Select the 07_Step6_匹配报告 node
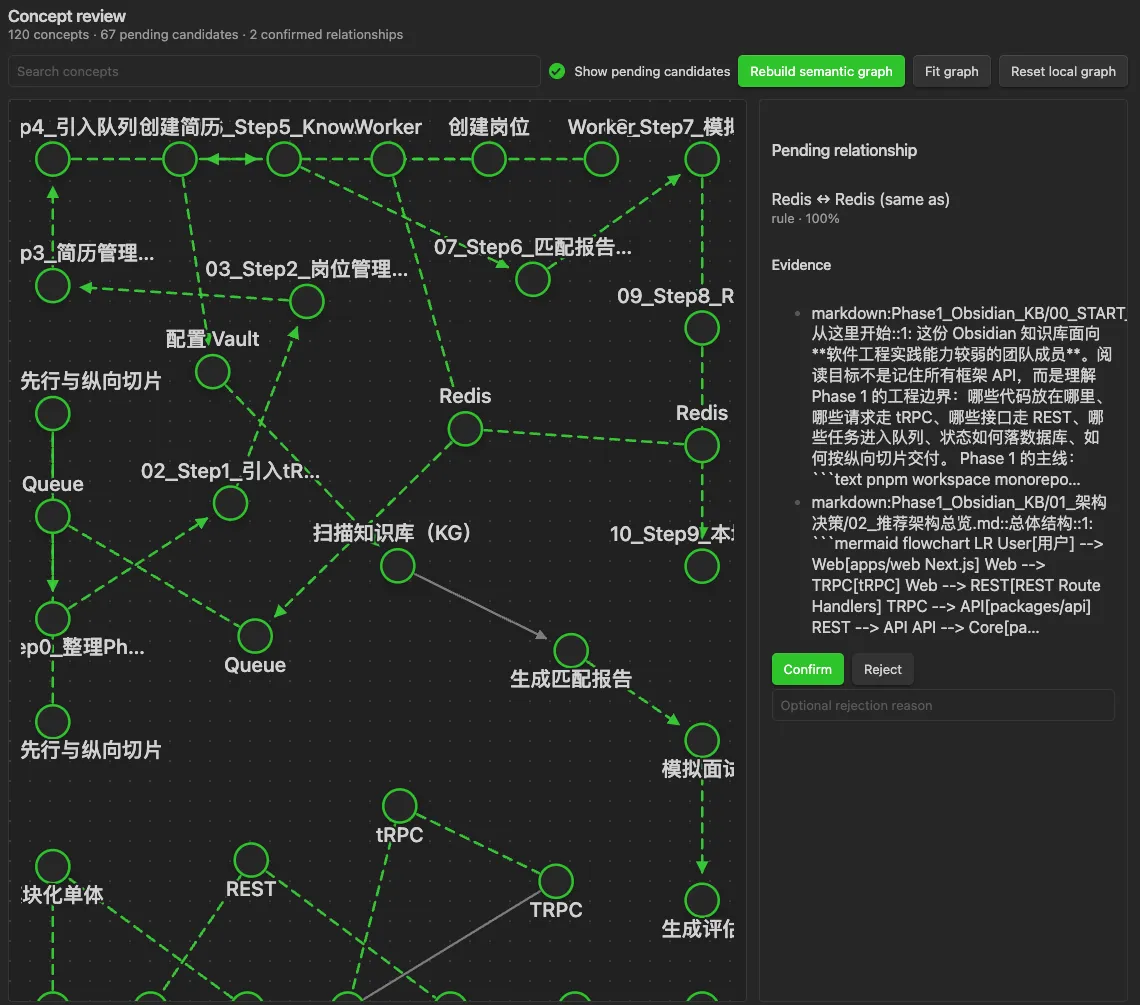1140x1005 pixels. 532,279
